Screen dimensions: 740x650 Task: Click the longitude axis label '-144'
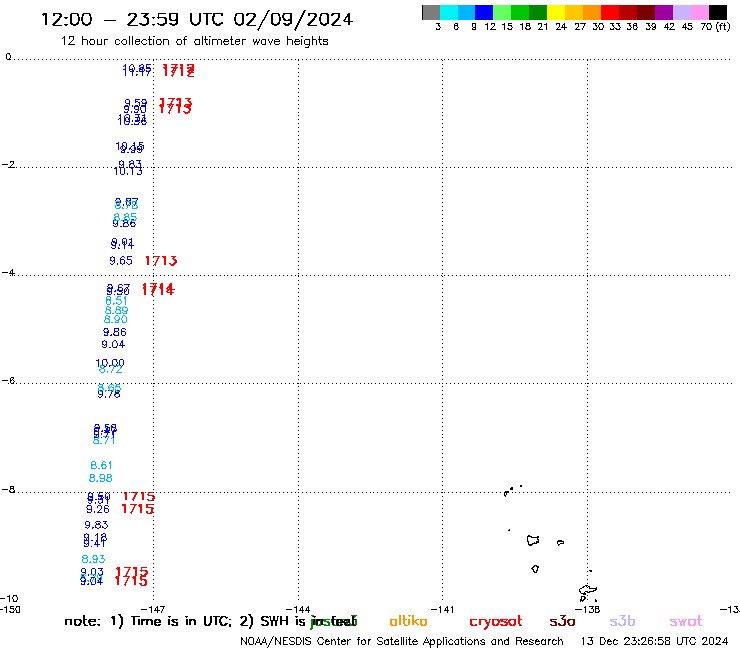point(298,609)
